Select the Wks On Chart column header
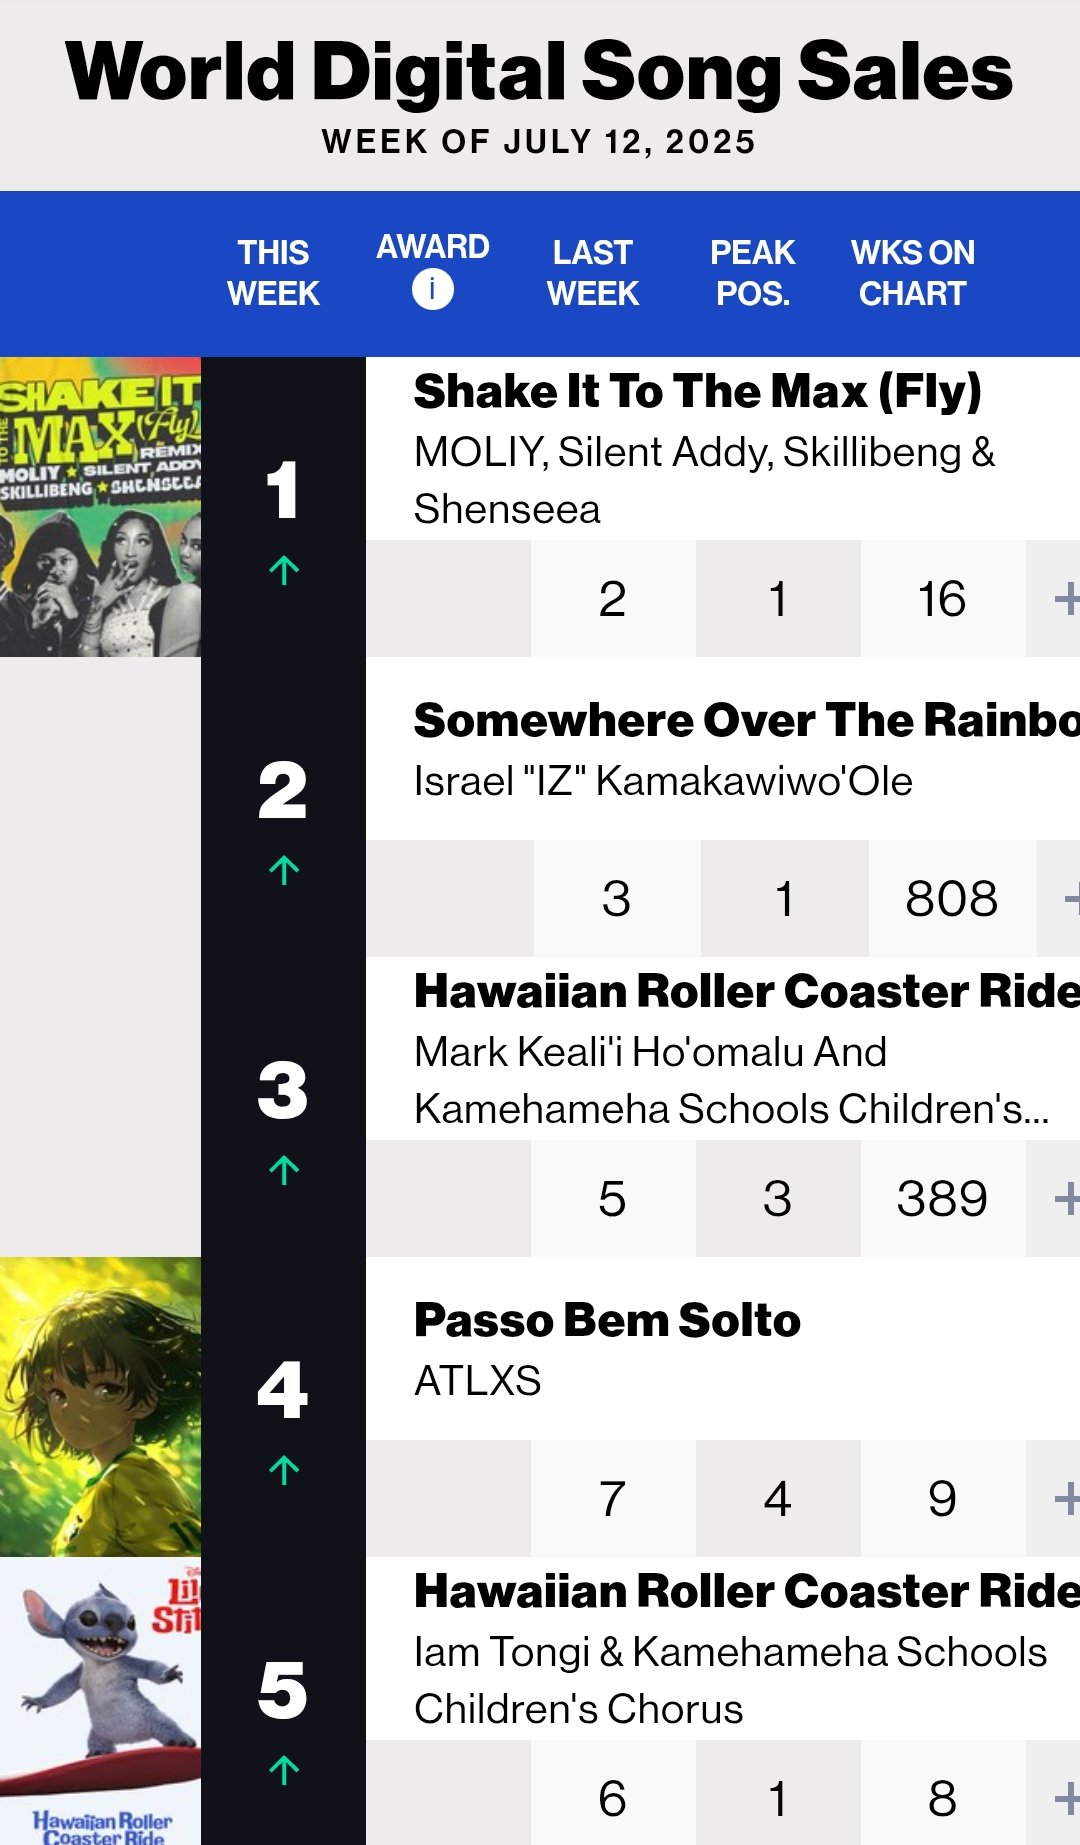The image size is (1080, 1845). coord(912,273)
